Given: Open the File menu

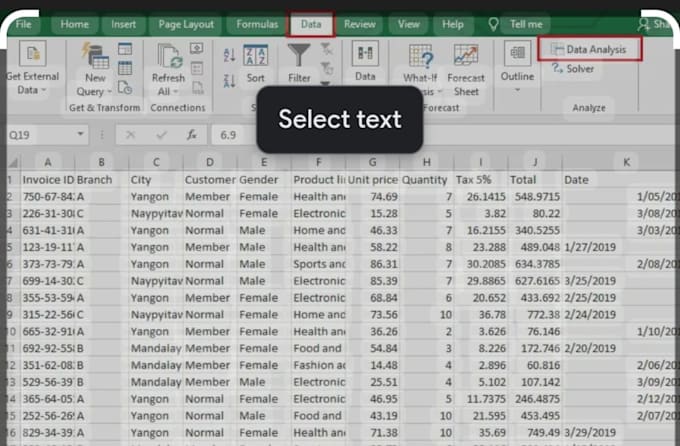Looking at the screenshot, I should pos(23,23).
